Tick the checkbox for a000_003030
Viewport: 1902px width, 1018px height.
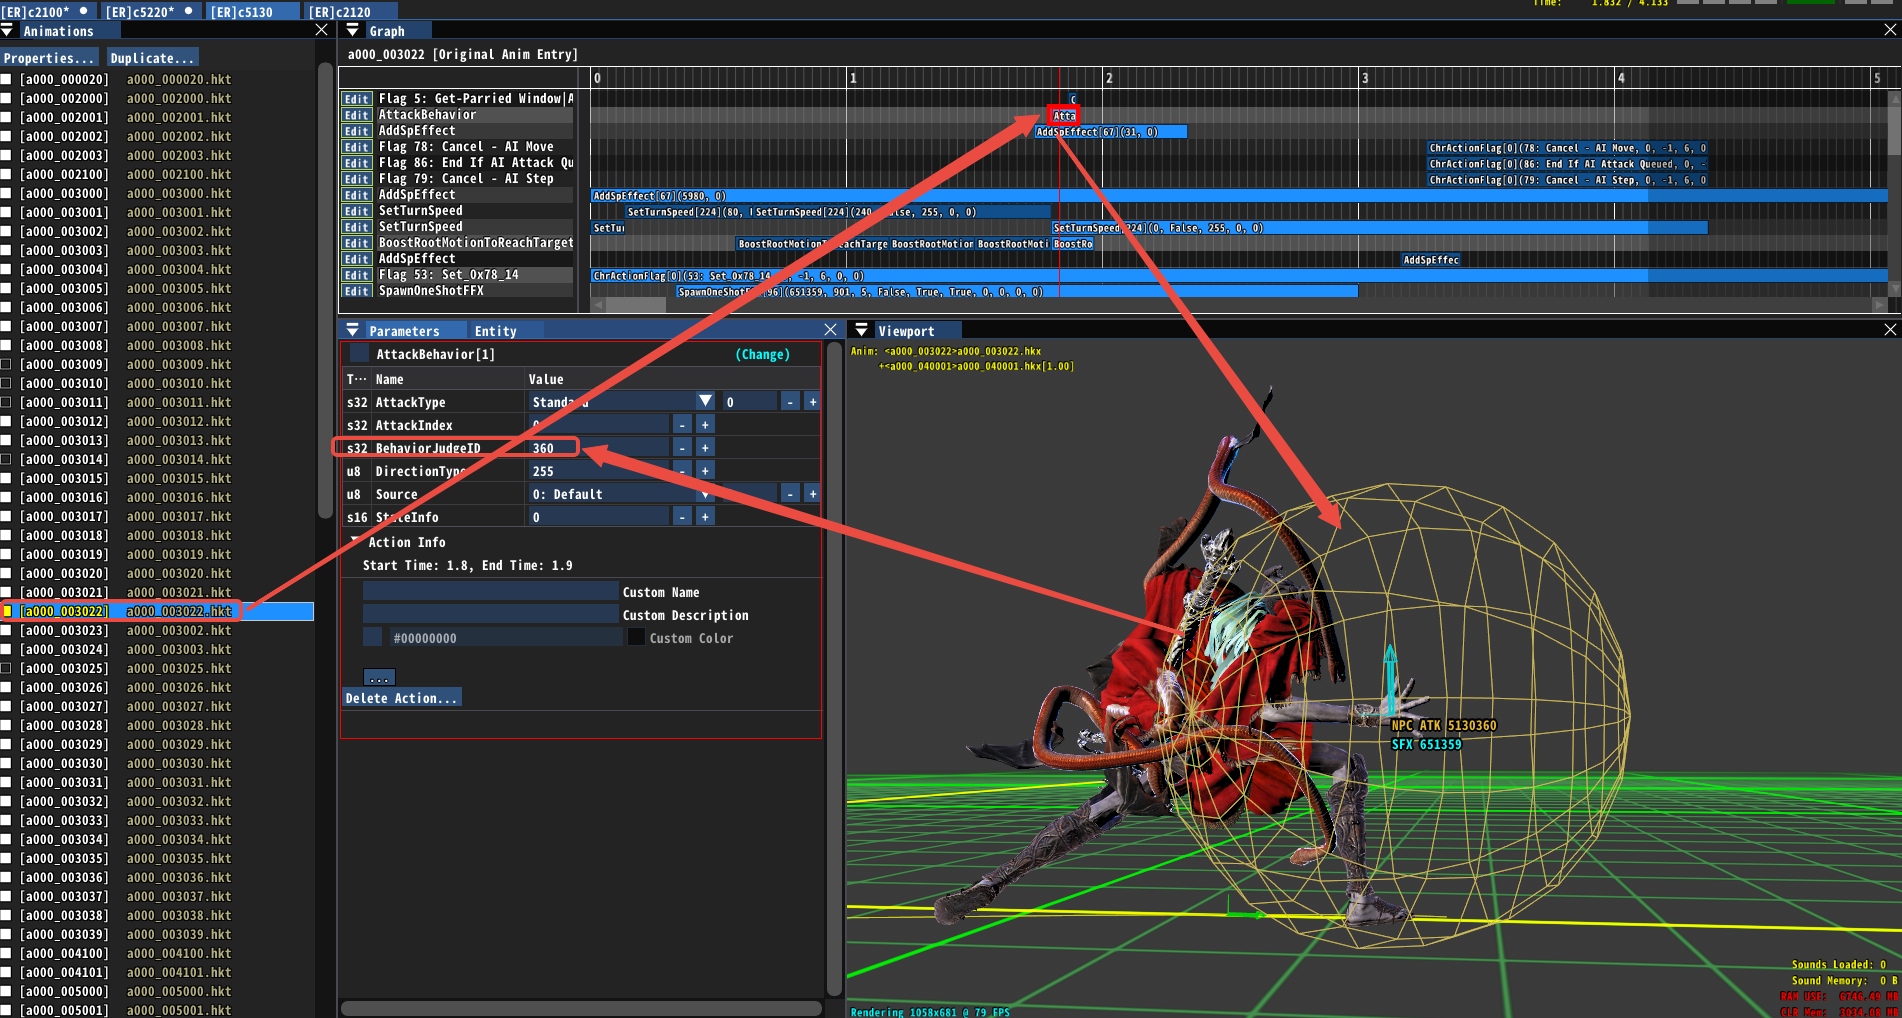pyautogui.click(x=6, y=763)
